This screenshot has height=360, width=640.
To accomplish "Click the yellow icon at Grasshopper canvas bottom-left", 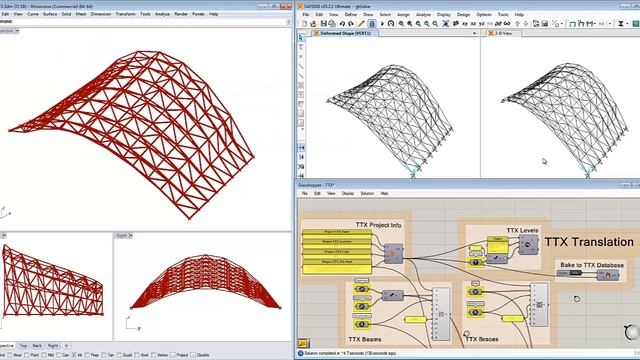I will 303,343.
